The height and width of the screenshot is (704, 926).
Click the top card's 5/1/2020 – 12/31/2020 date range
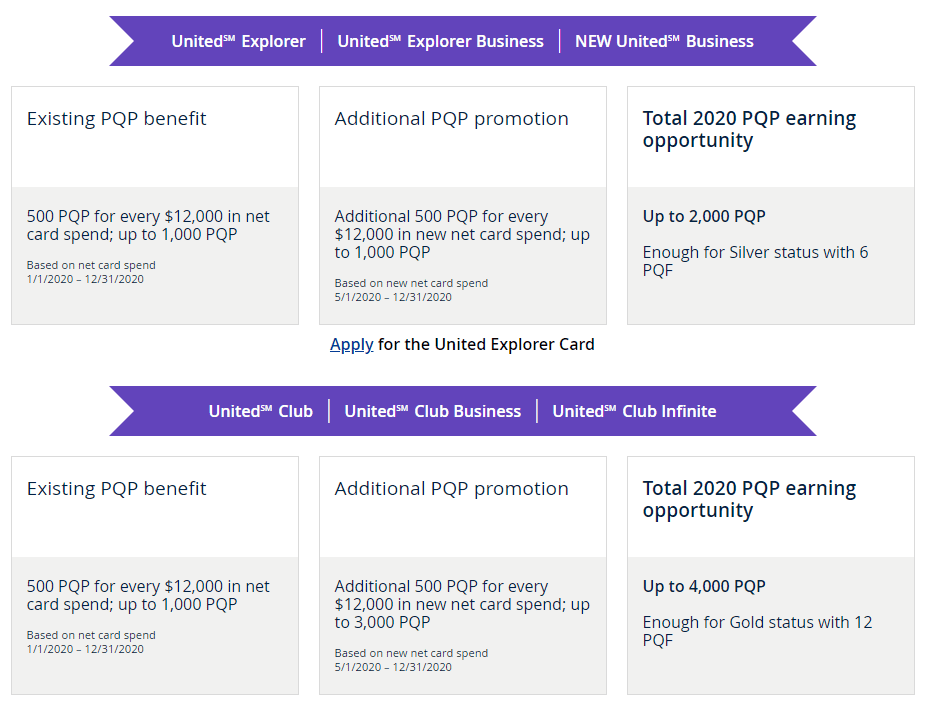(x=393, y=297)
